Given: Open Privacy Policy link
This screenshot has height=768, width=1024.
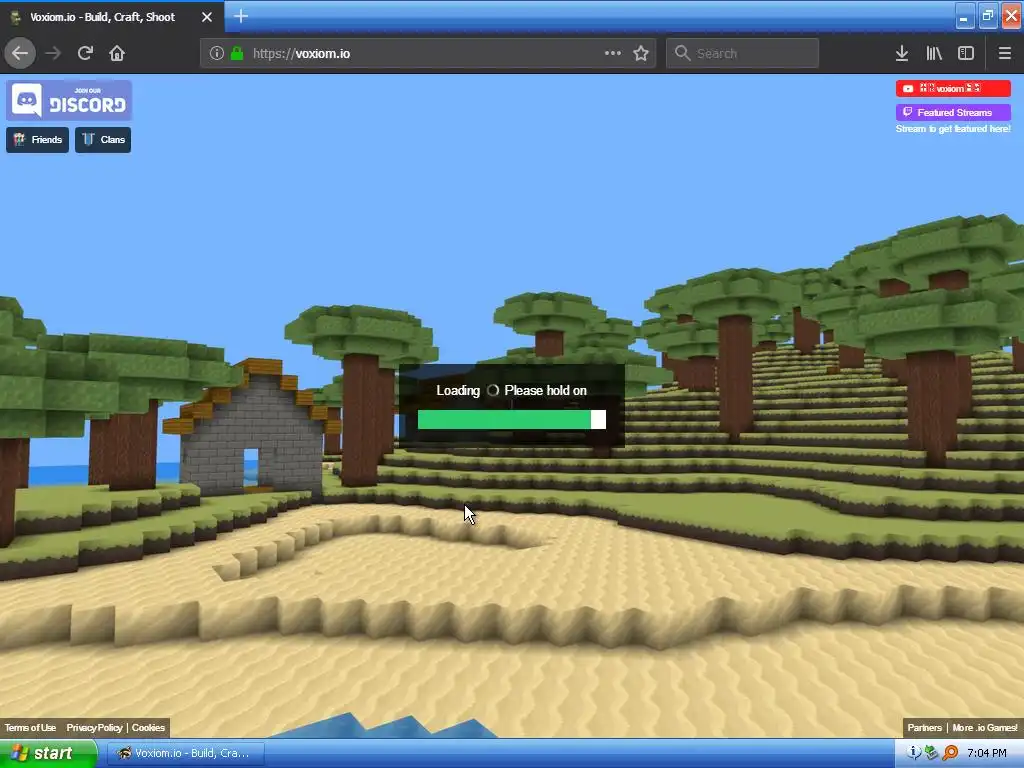Looking at the screenshot, I should click(94, 728).
